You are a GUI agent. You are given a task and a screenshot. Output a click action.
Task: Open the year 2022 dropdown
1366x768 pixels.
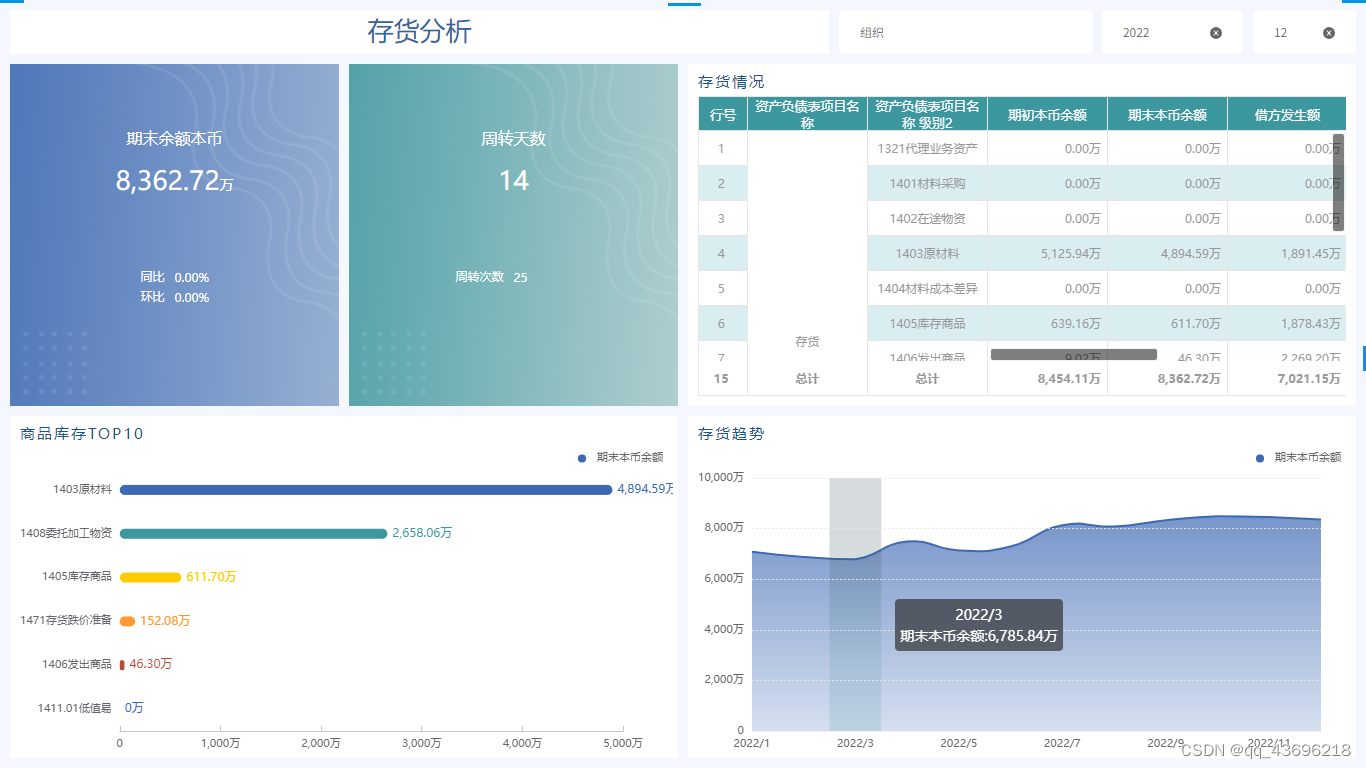point(1172,32)
